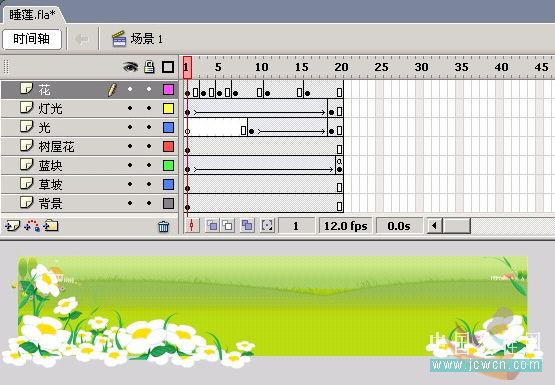The image size is (555, 385).
Task: Select the 蓝块 layer
Action: [x=89, y=165]
